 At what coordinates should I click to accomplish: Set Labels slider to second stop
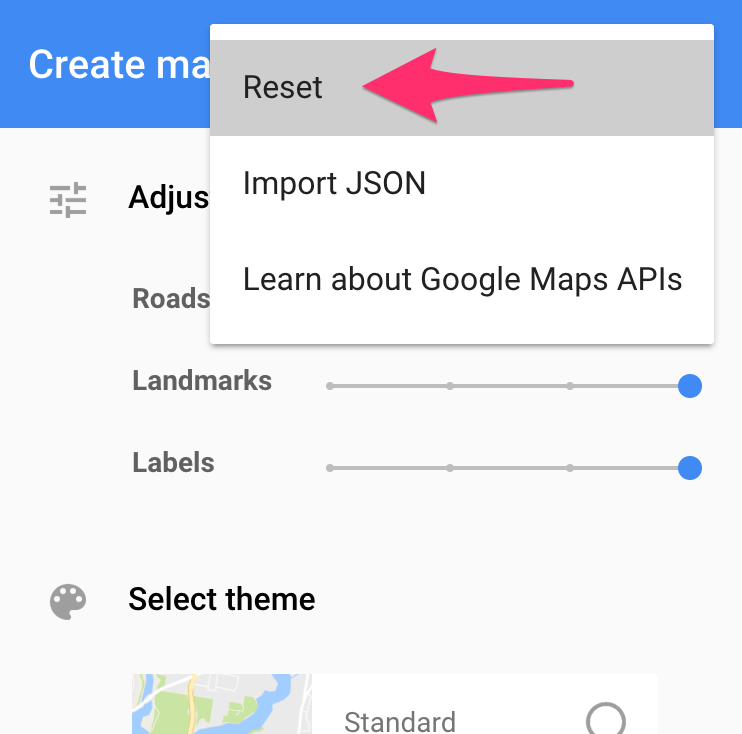click(x=450, y=468)
